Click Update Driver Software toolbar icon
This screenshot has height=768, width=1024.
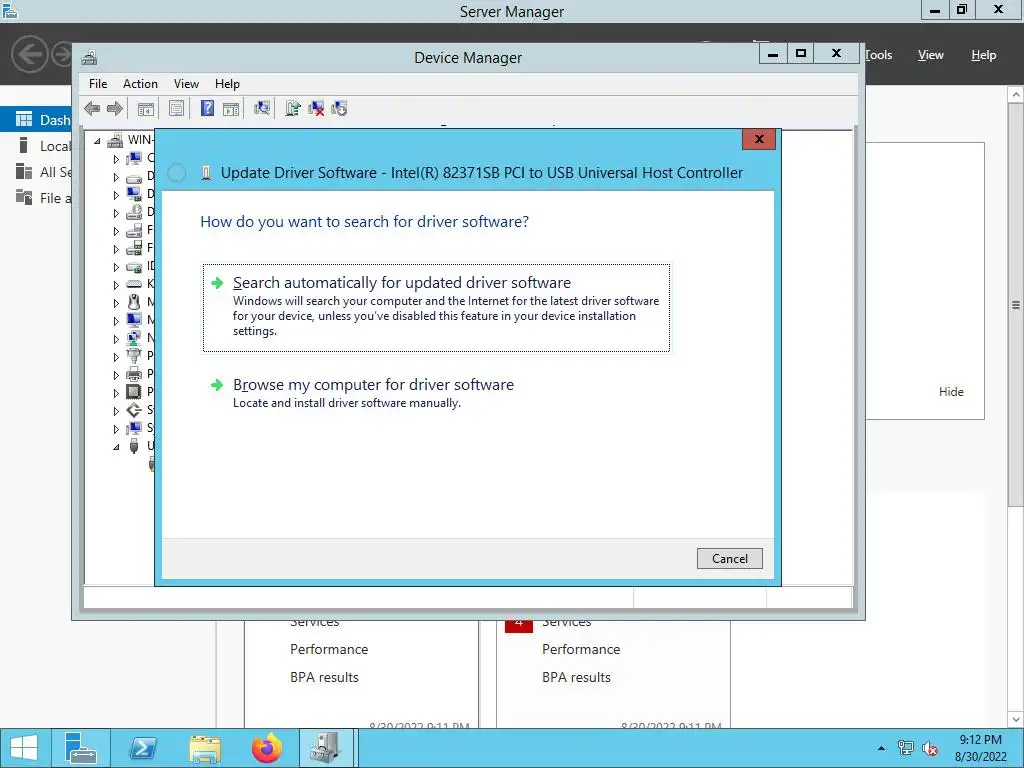[x=293, y=108]
